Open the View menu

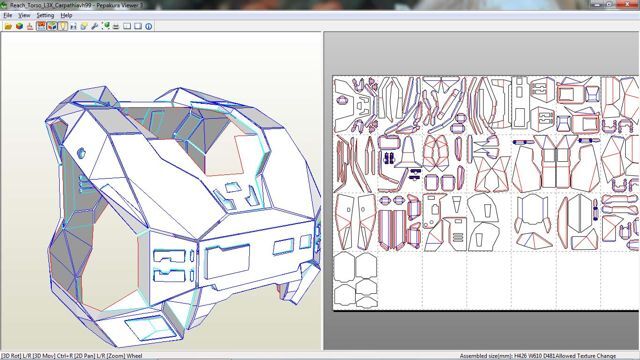[x=24, y=16]
